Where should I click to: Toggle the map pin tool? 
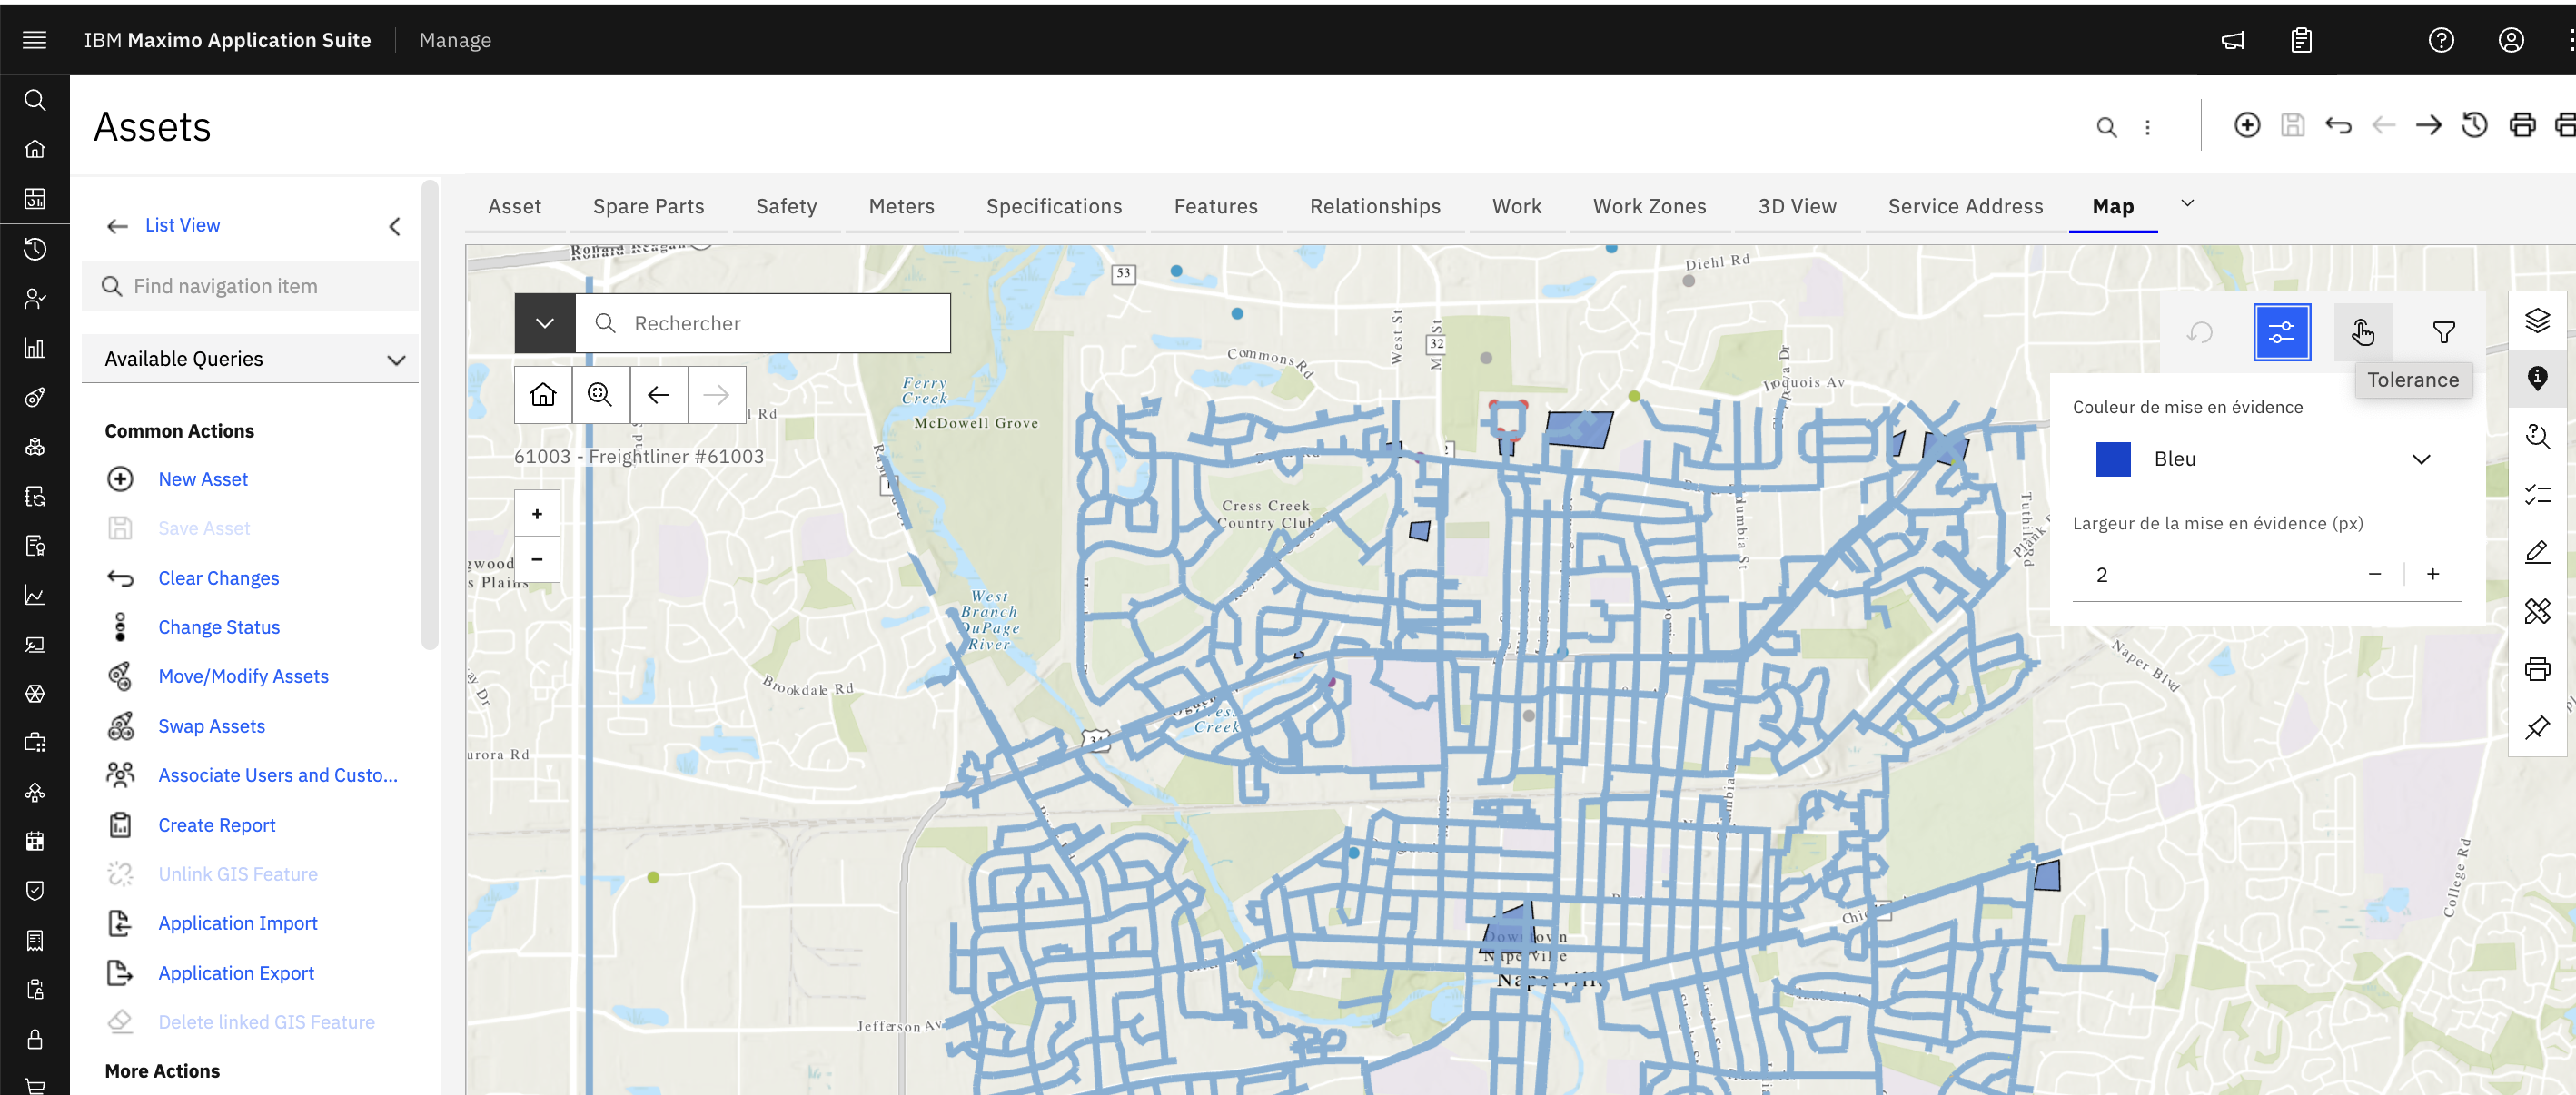(2537, 727)
